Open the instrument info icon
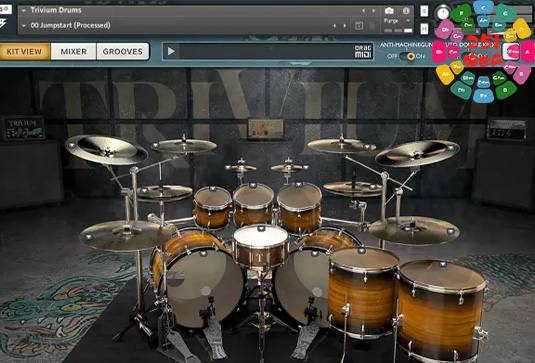535x363 pixels. pyautogui.click(x=406, y=11)
